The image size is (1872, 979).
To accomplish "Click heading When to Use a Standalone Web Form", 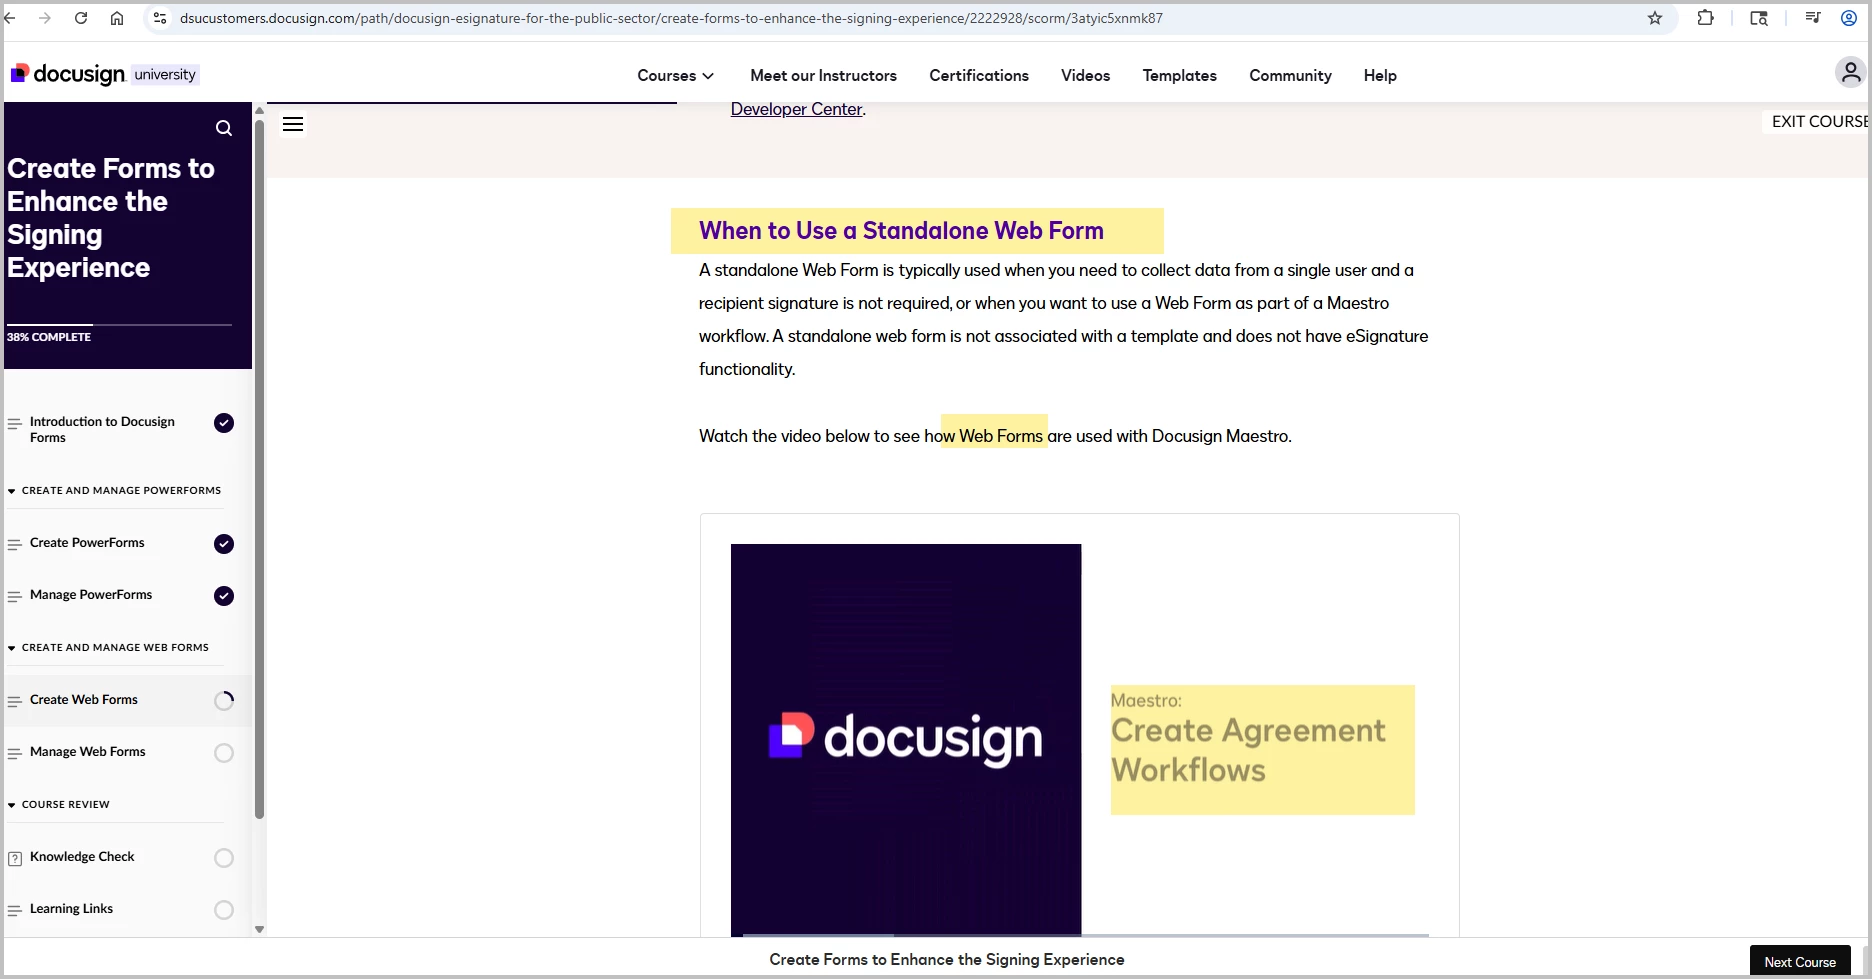I will click(x=901, y=231).
